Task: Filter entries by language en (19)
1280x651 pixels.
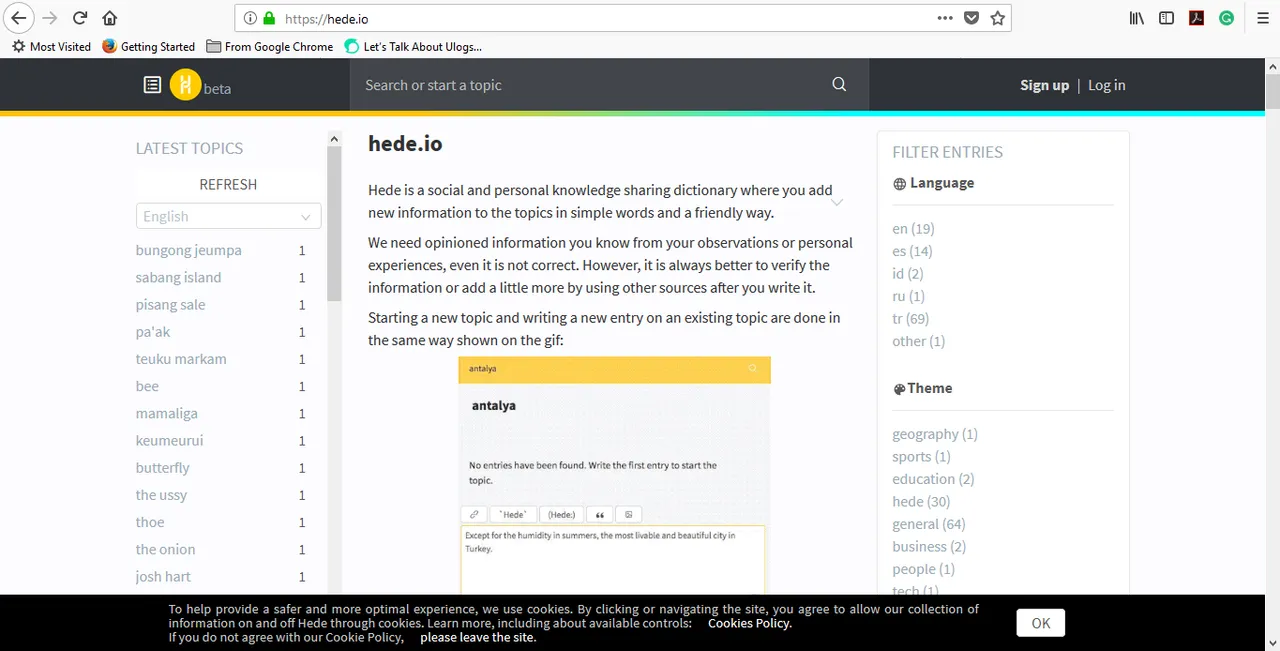Action: pos(913,228)
